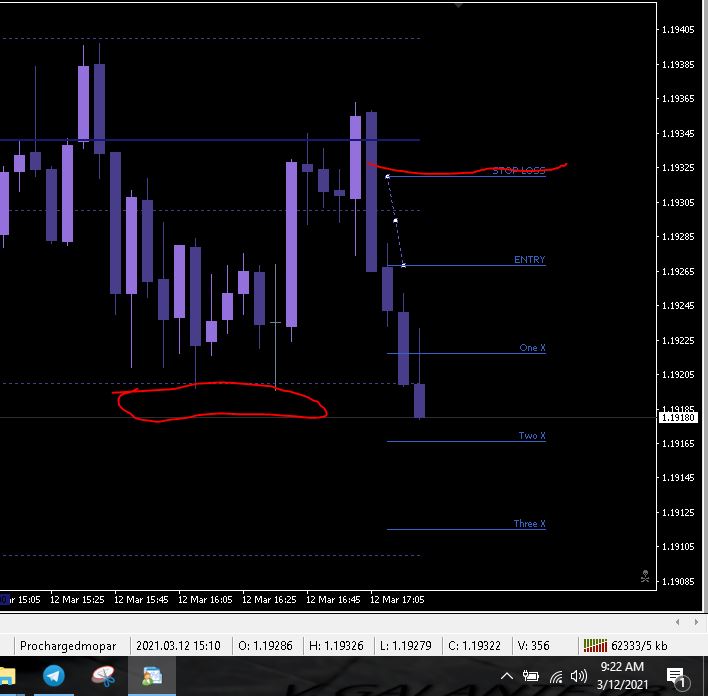Click the skull icon in the chart corner
Image resolution: width=708 pixels, height=696 pixels.
[645, 576]
